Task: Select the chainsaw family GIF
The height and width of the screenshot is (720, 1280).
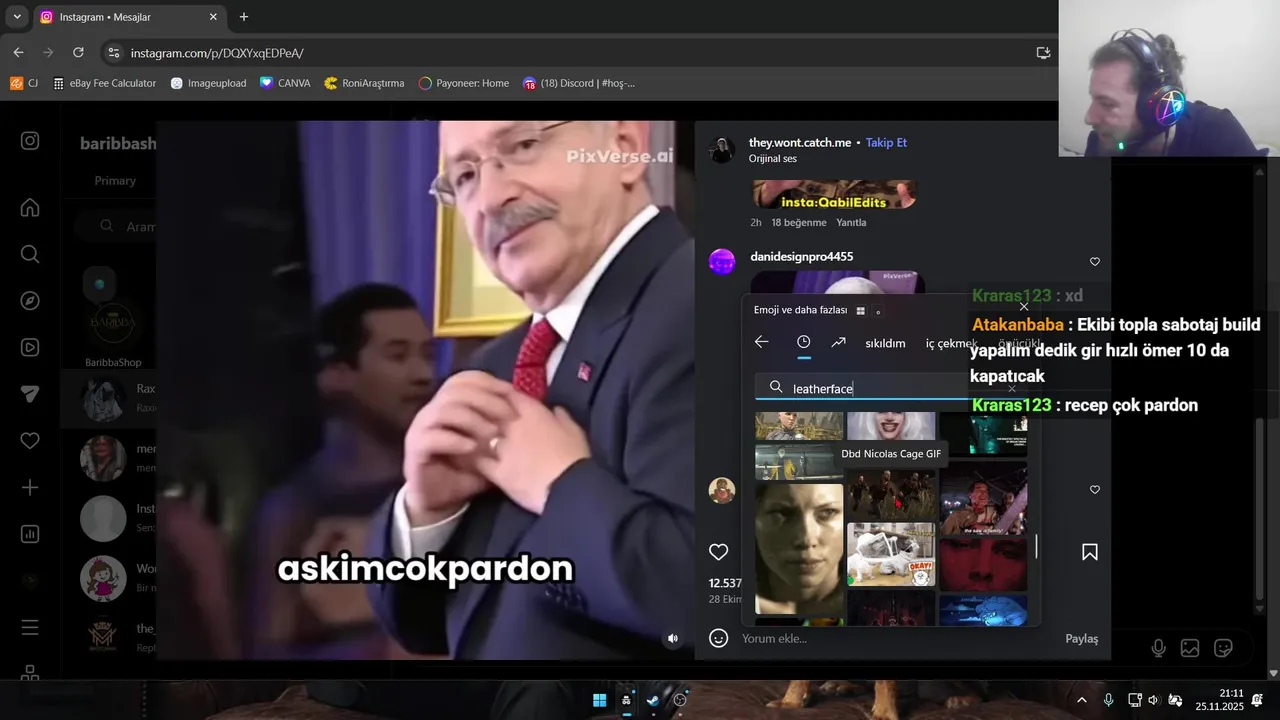Action: 983,497
